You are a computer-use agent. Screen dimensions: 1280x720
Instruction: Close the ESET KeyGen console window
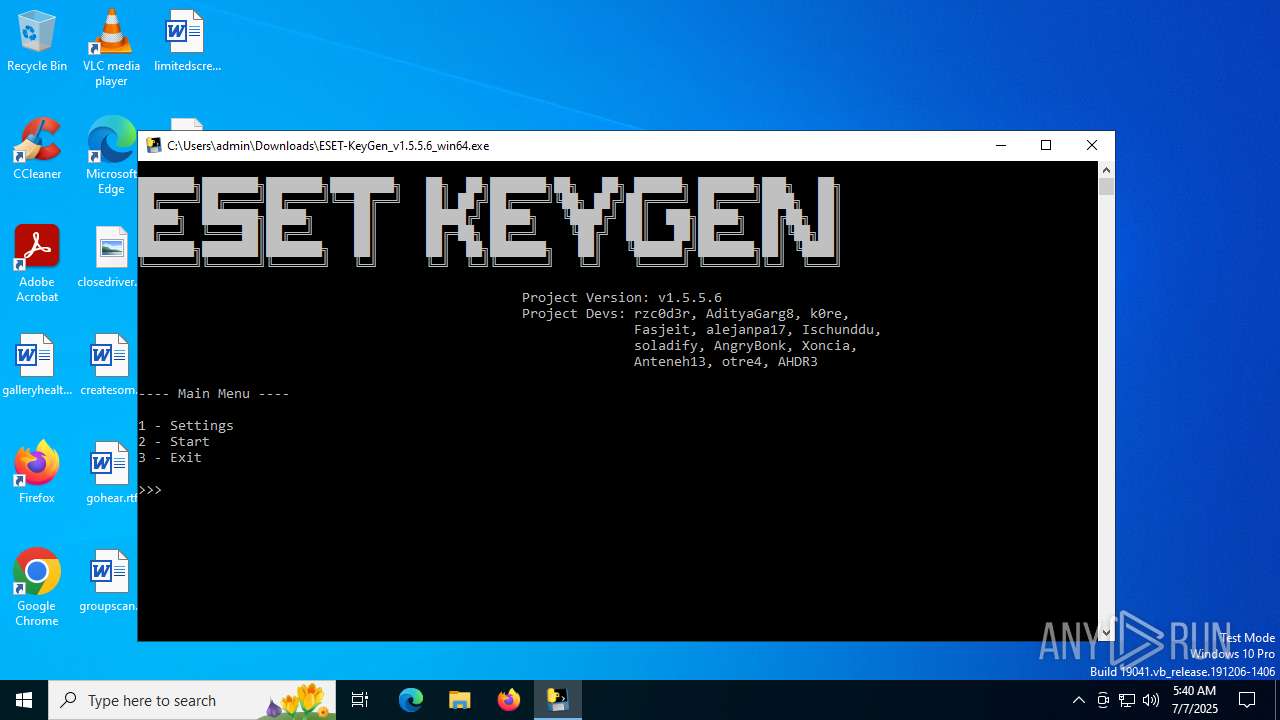pos(1092,145)
